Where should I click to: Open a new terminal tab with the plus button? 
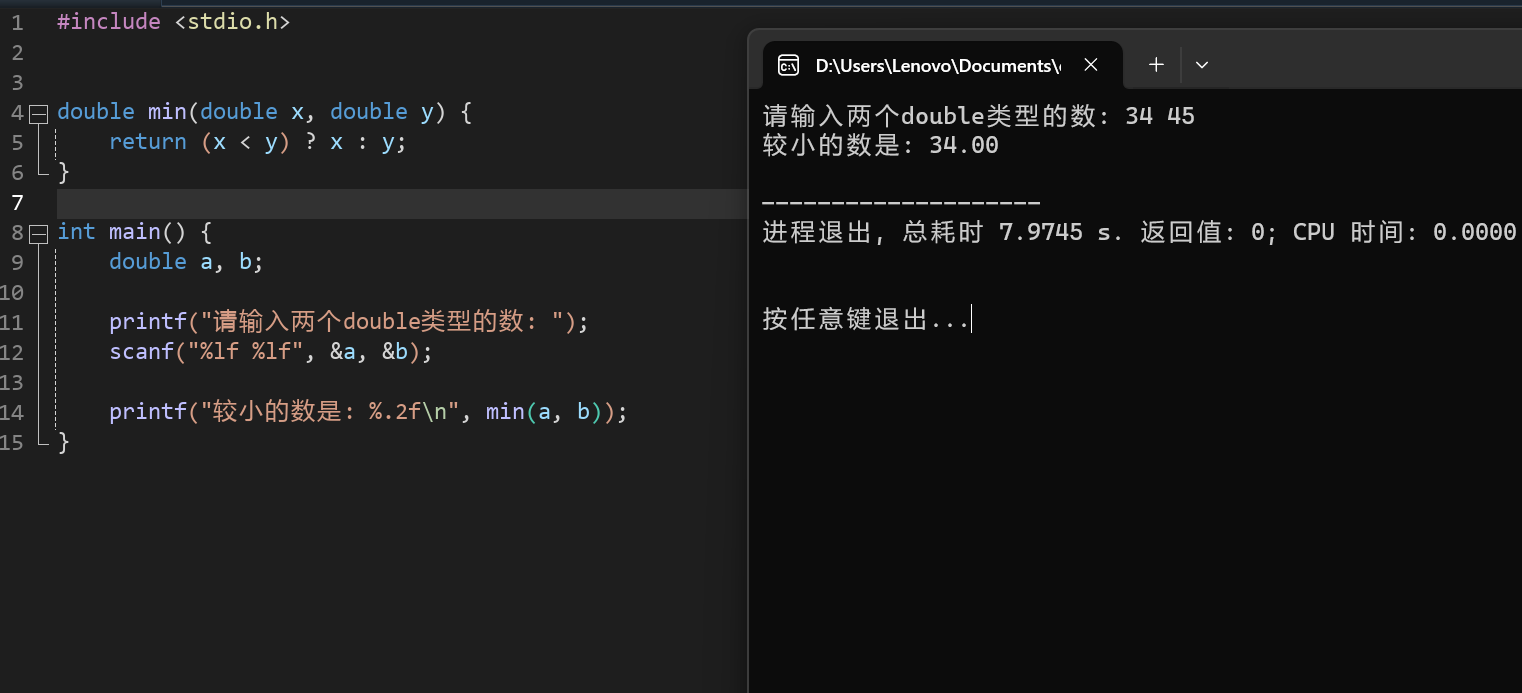(x=1155, y=64)
